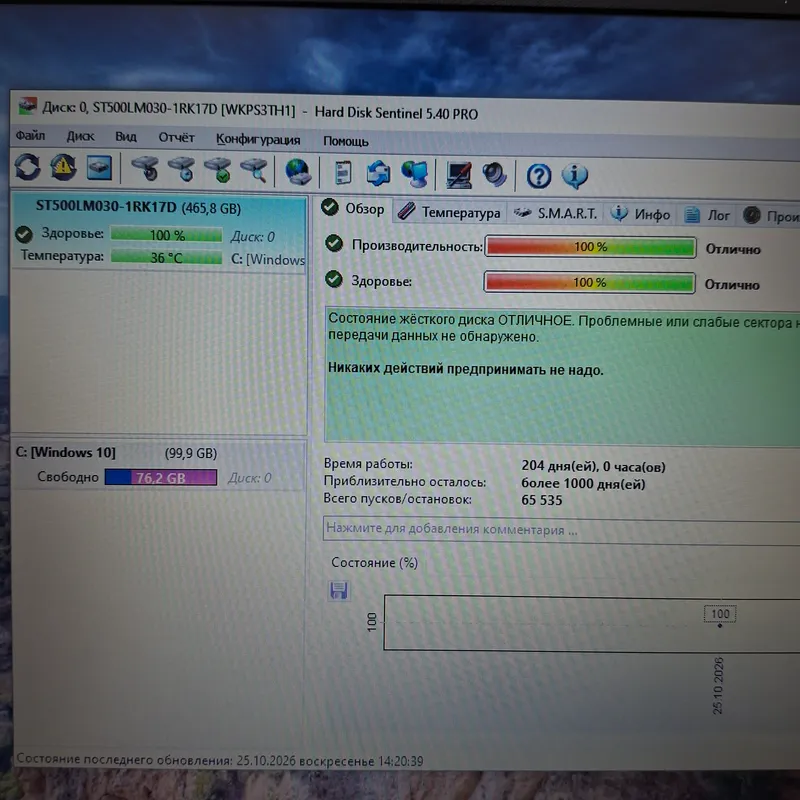This screenshot has height=800, width=800.
Task: Click the start/stop count '65 535'
Action: pyautogui.click(x=541, y=500)
